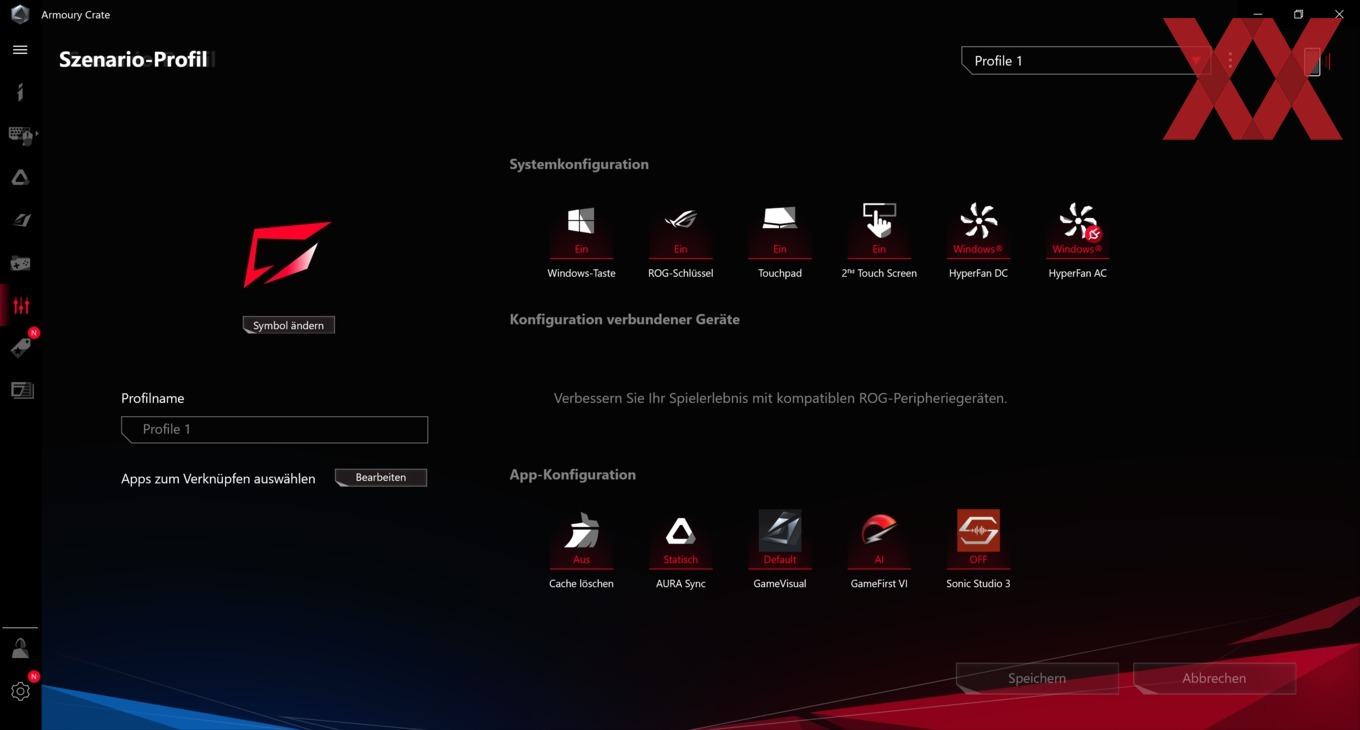Toggle the Cache löschen option
Viewport: 1360px width, 730px height.
tap(581, 540)
